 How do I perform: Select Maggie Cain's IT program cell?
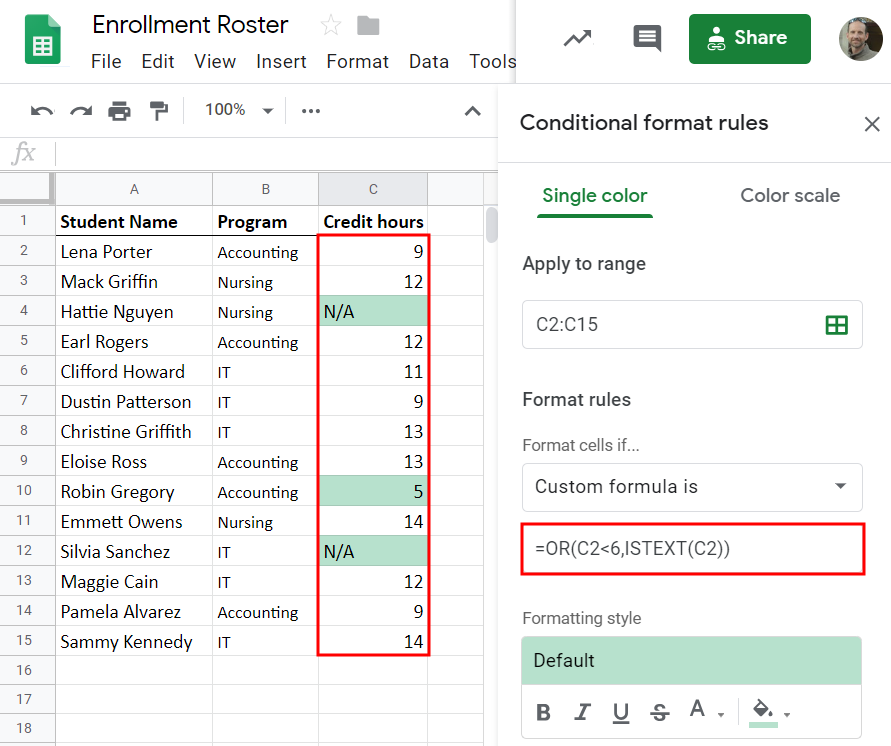265,581
